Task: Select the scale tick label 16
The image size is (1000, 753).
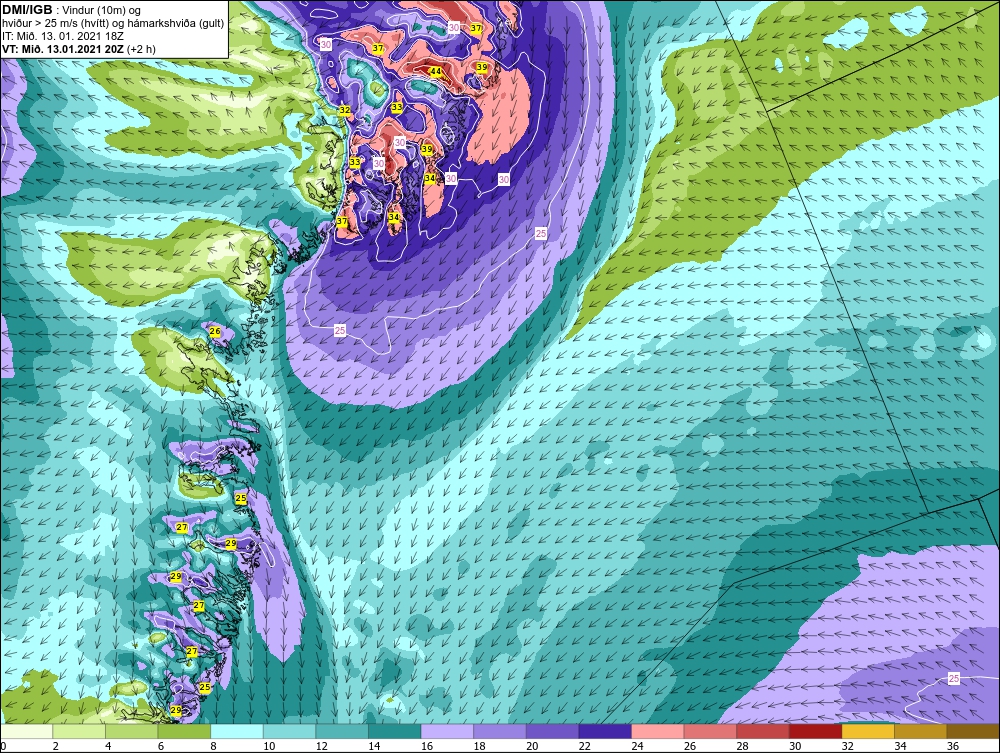Action: click(427, 746)
